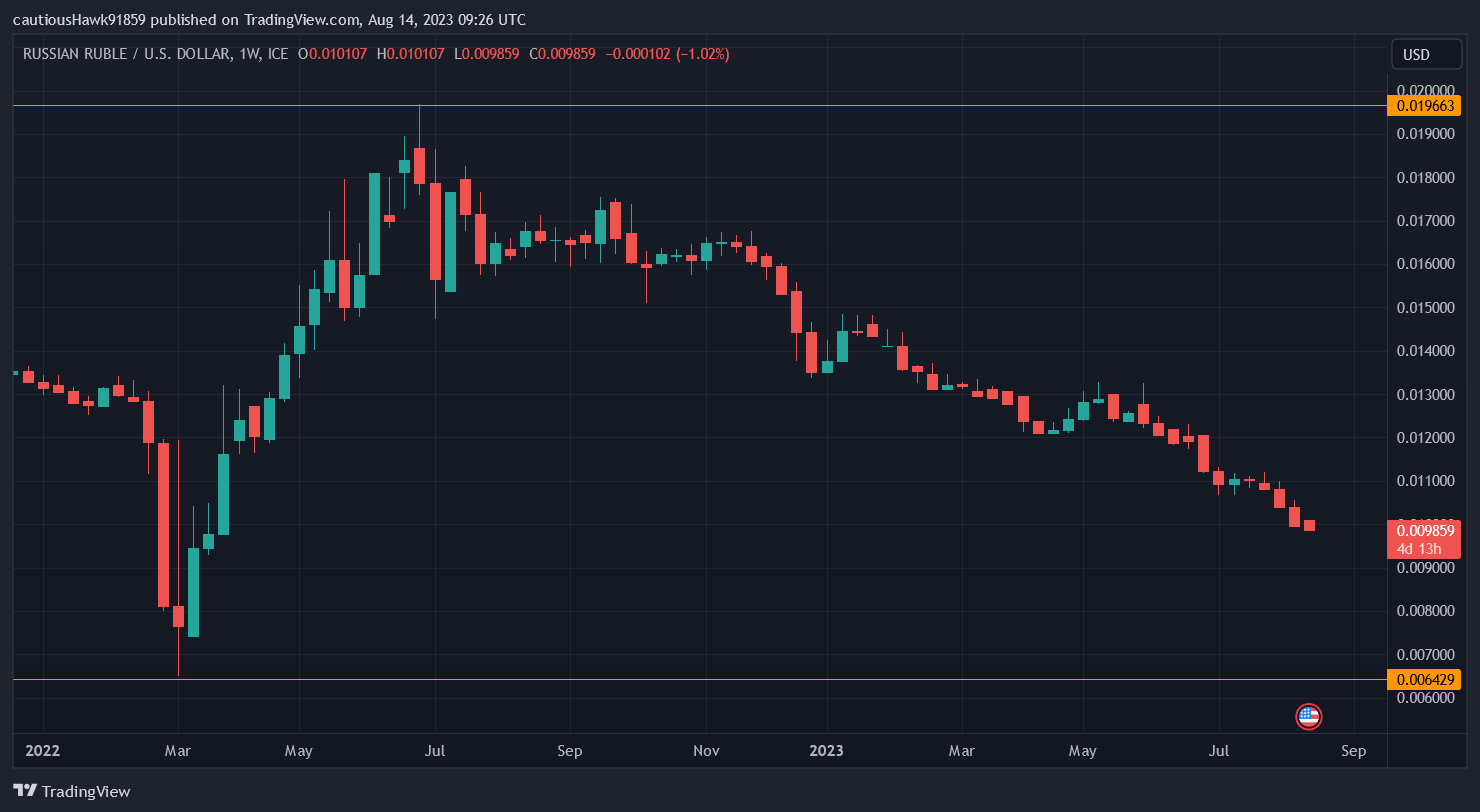Toggle the currency display via the USD button
The image size is (1480, 812).
[x=1426, y=54]
